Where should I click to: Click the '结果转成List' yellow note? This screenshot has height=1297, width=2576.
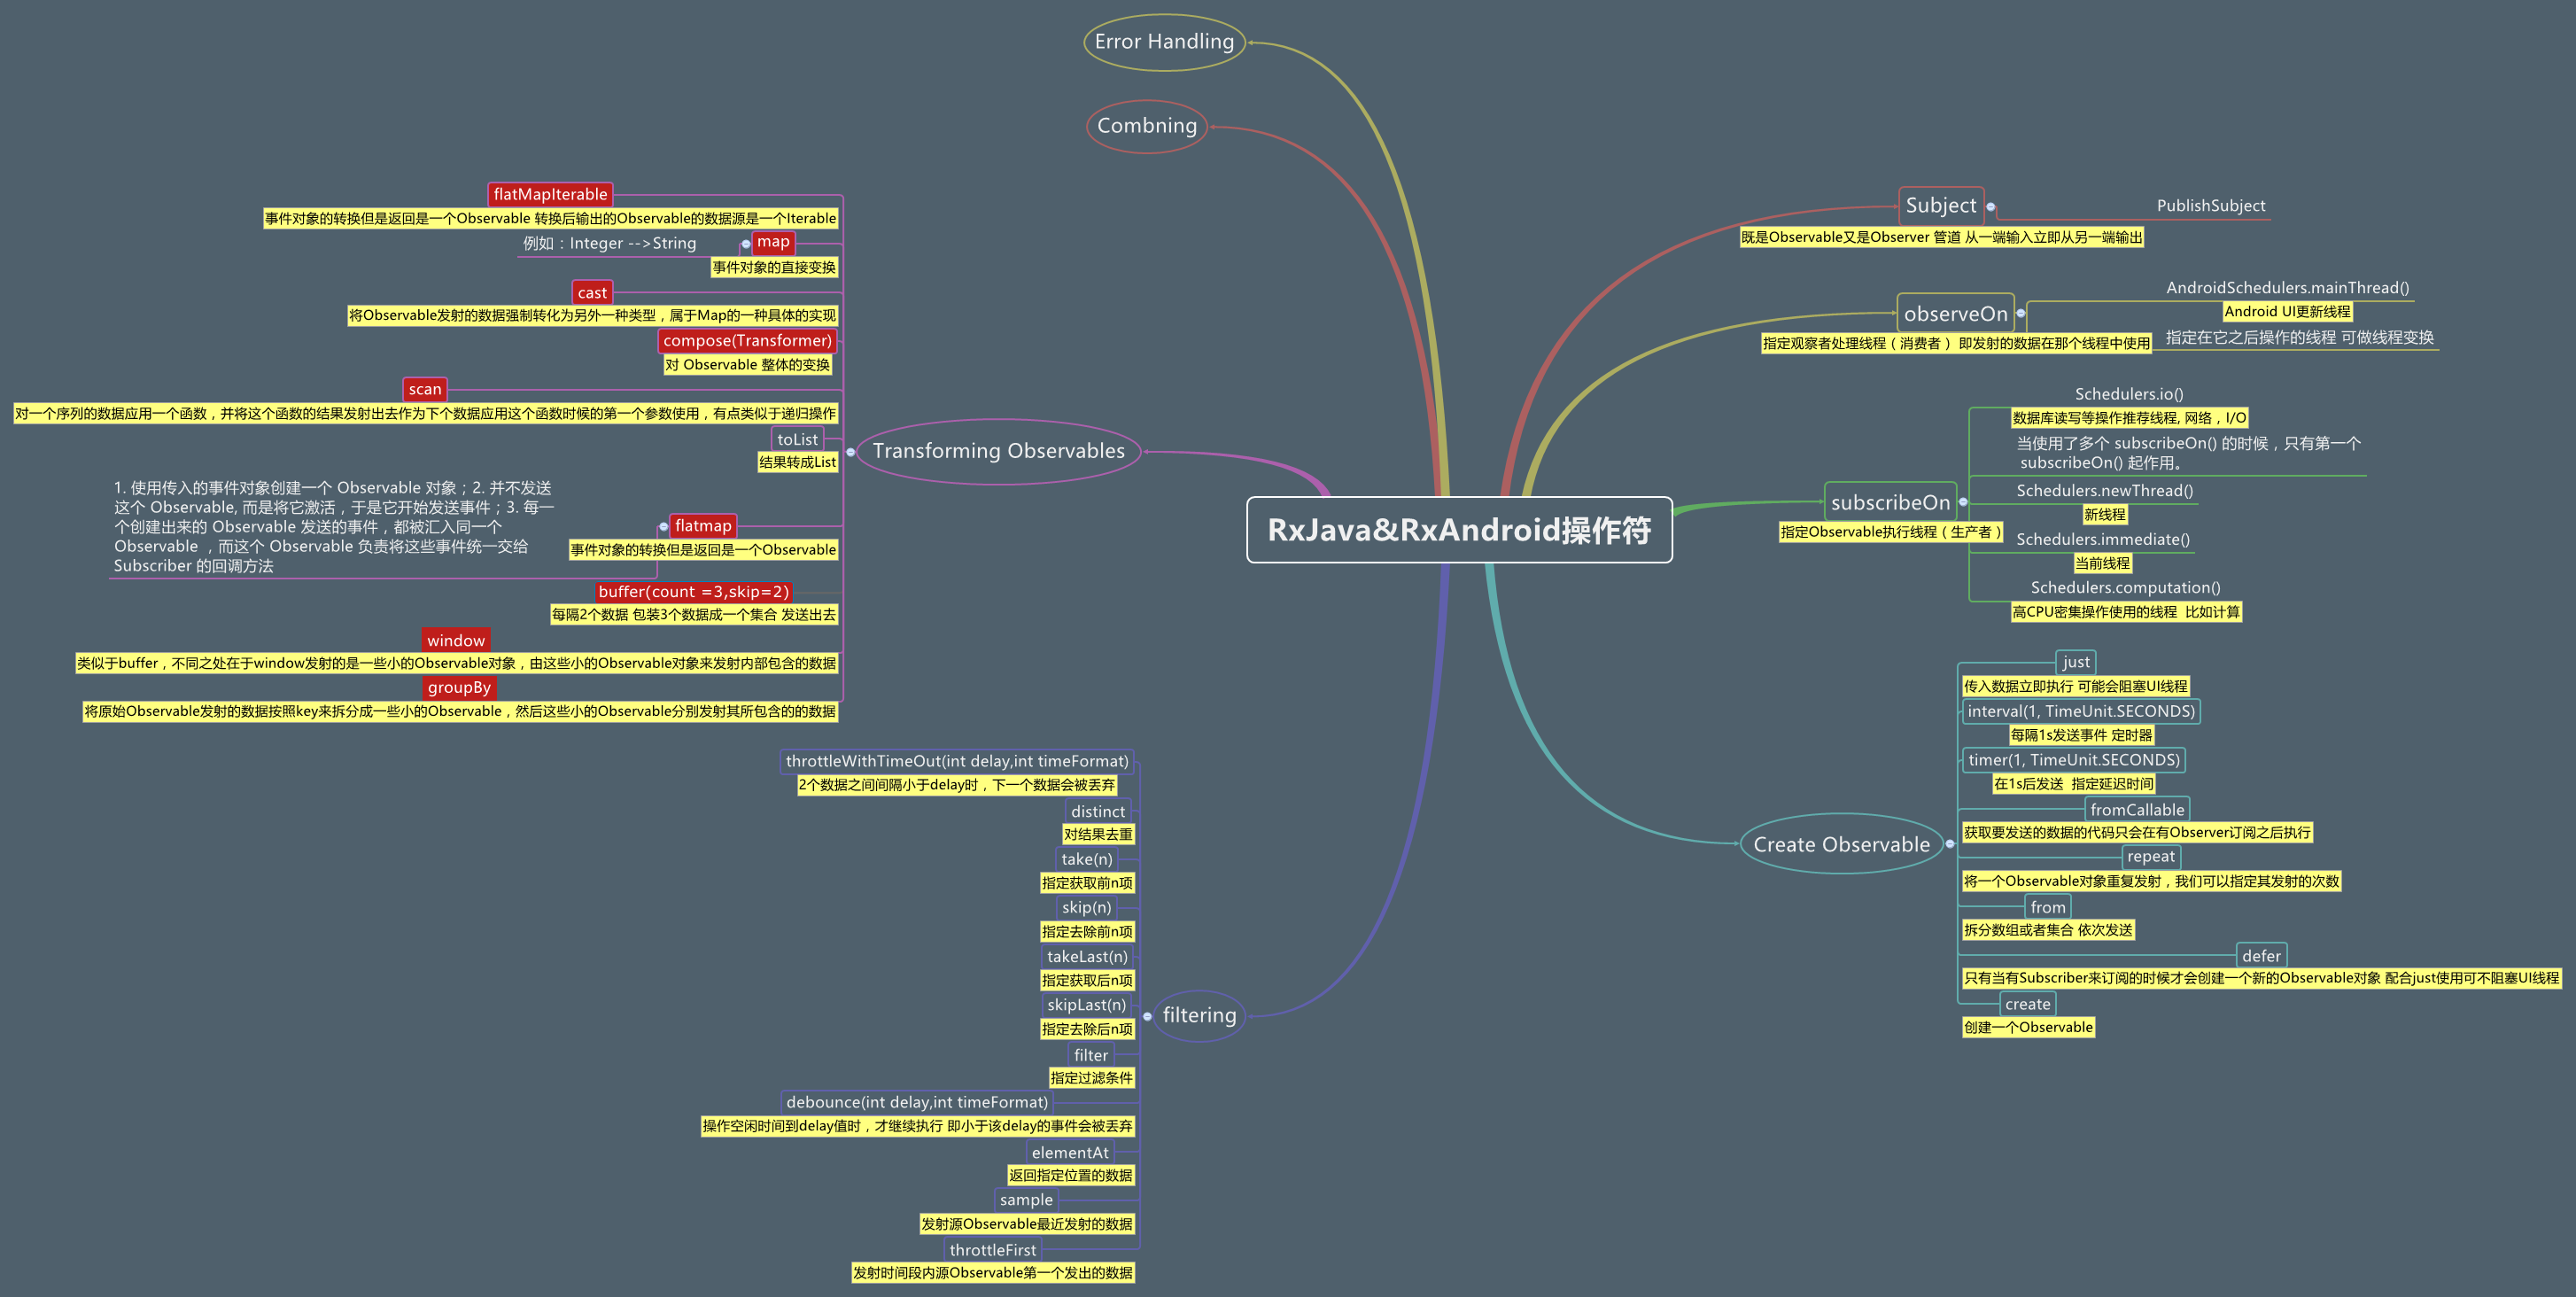pos(797,463)
